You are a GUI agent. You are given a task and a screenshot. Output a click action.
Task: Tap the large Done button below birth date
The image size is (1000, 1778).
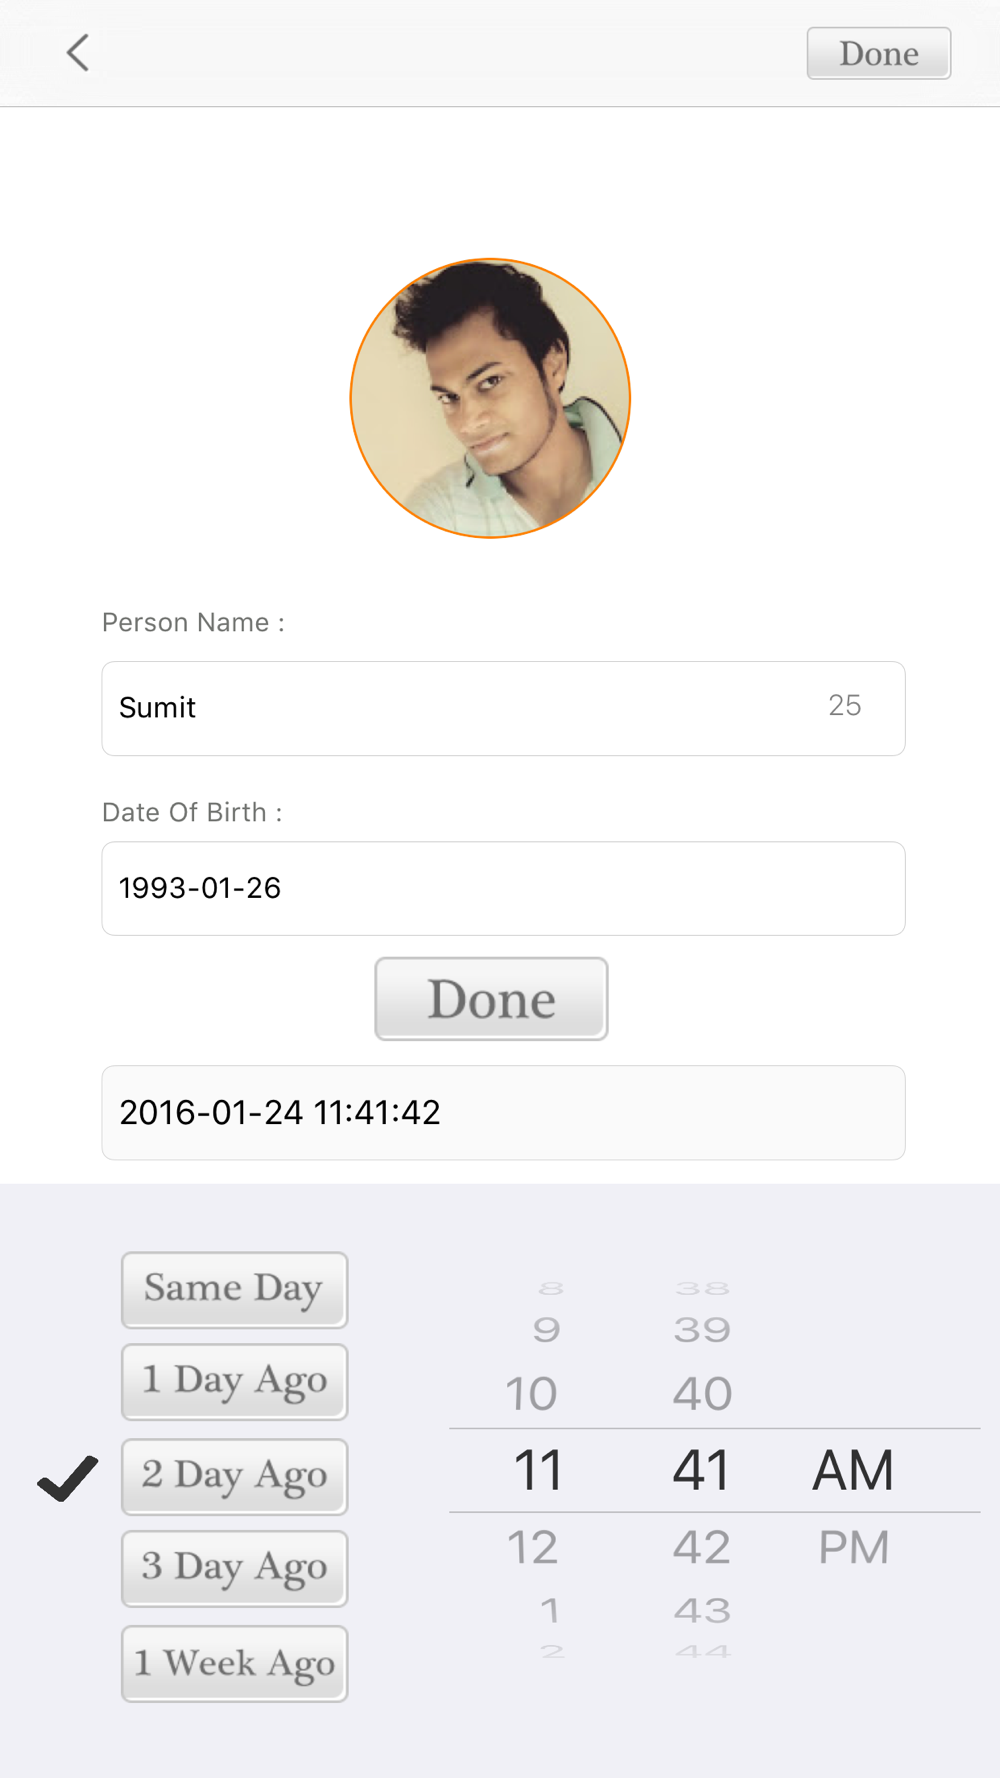(x=491, y=999)
